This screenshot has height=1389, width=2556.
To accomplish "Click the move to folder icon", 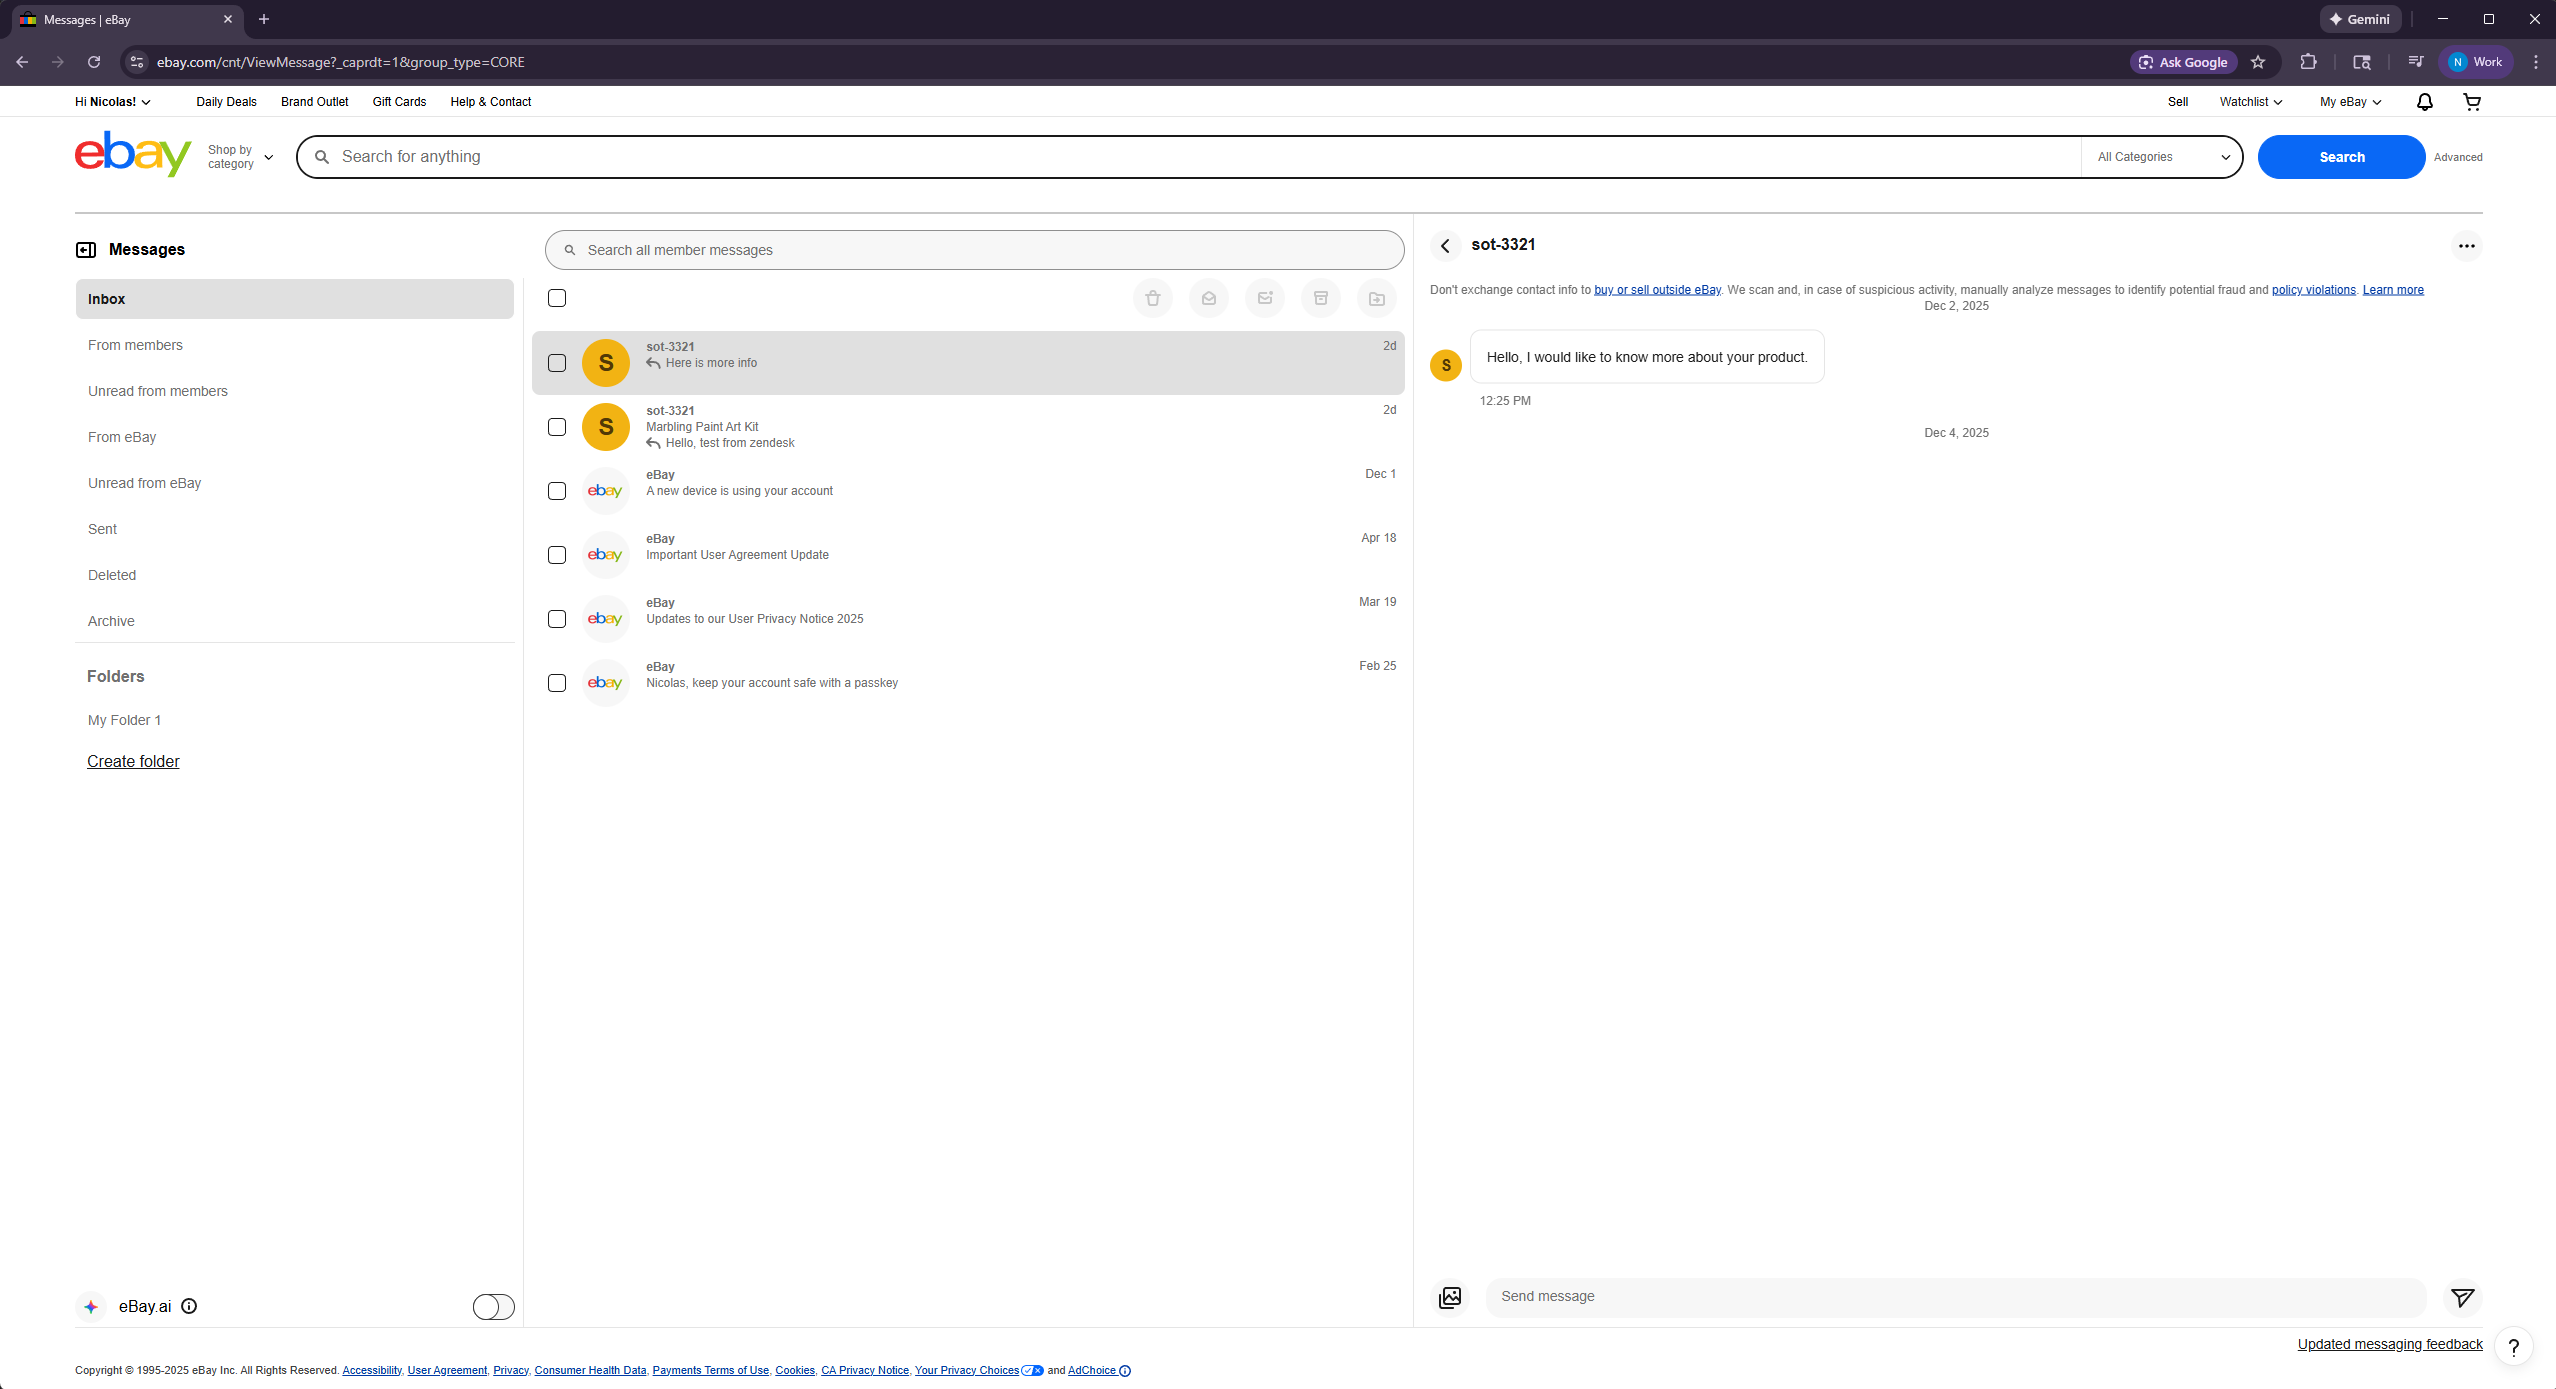I will coord(1376,298).
